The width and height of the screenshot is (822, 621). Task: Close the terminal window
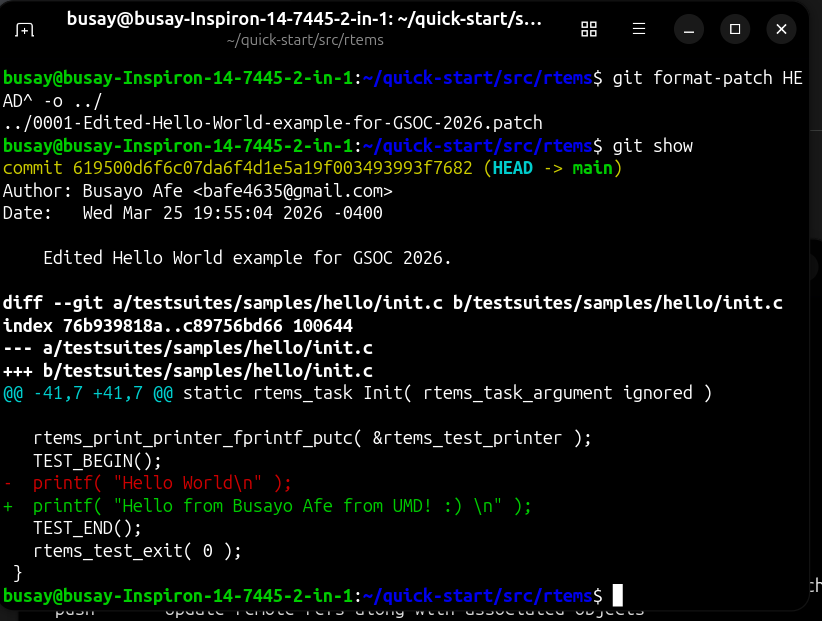(781, 29)
